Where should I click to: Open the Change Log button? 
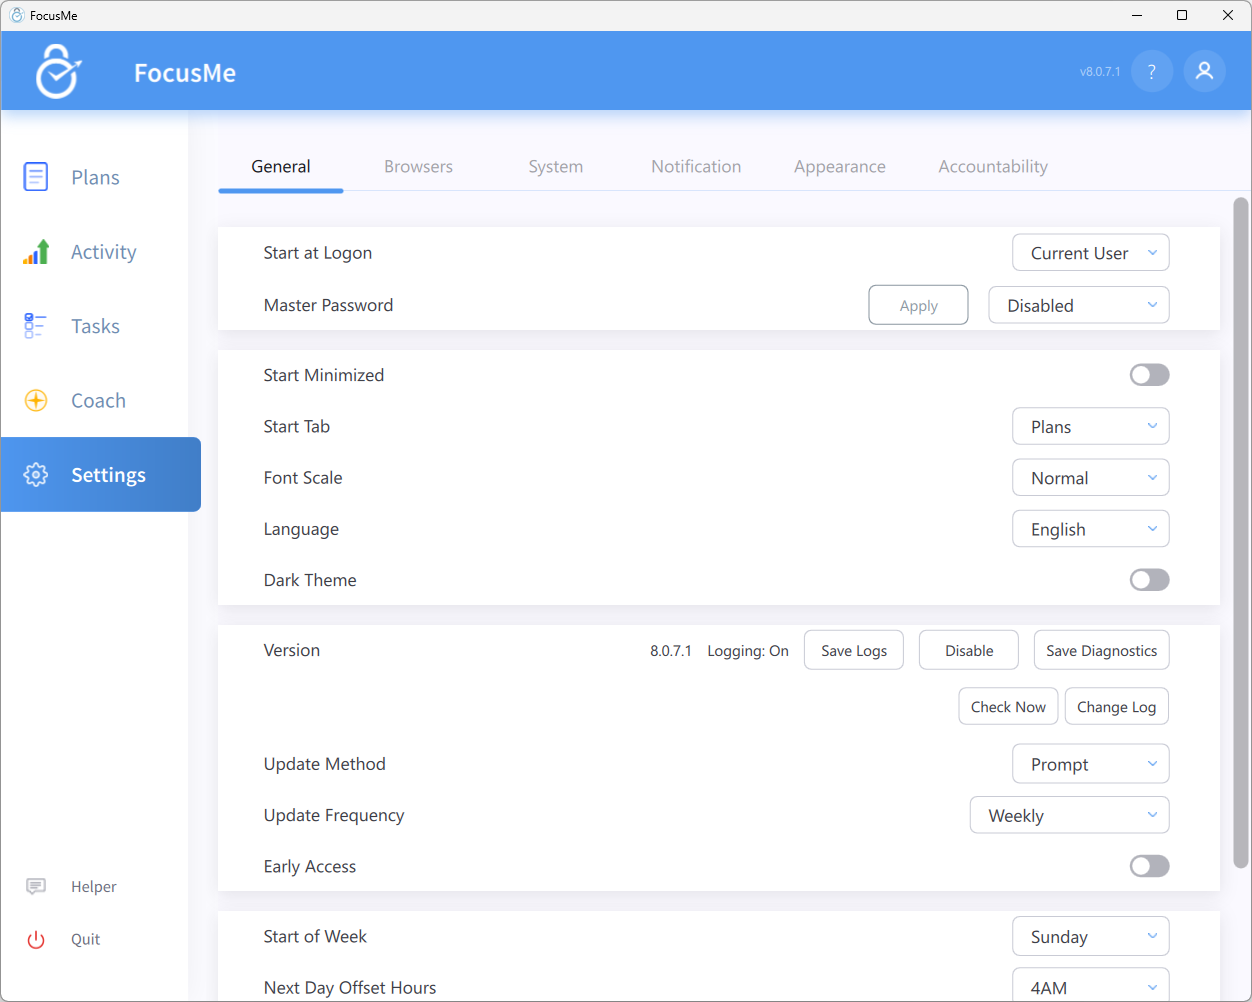(1117, 706)
